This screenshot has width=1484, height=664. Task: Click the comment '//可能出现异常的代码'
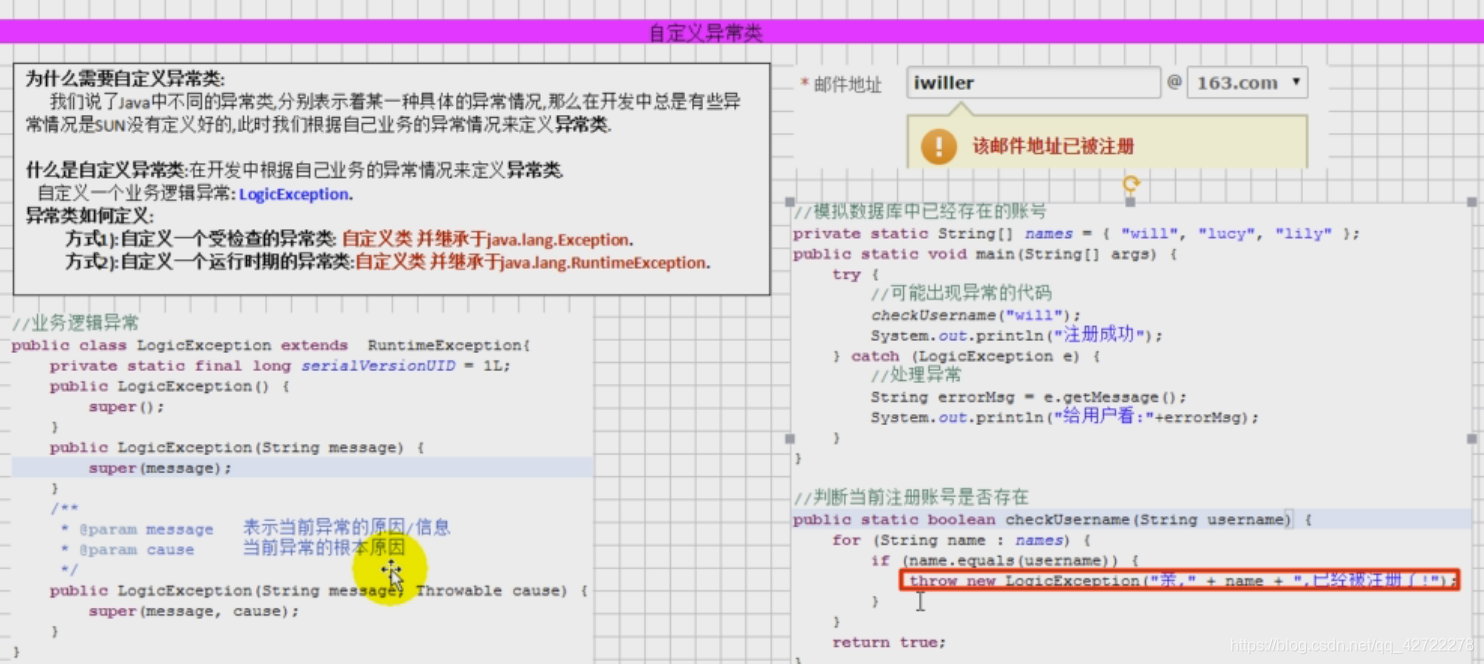pyautogui.click(x=961, y=294)
